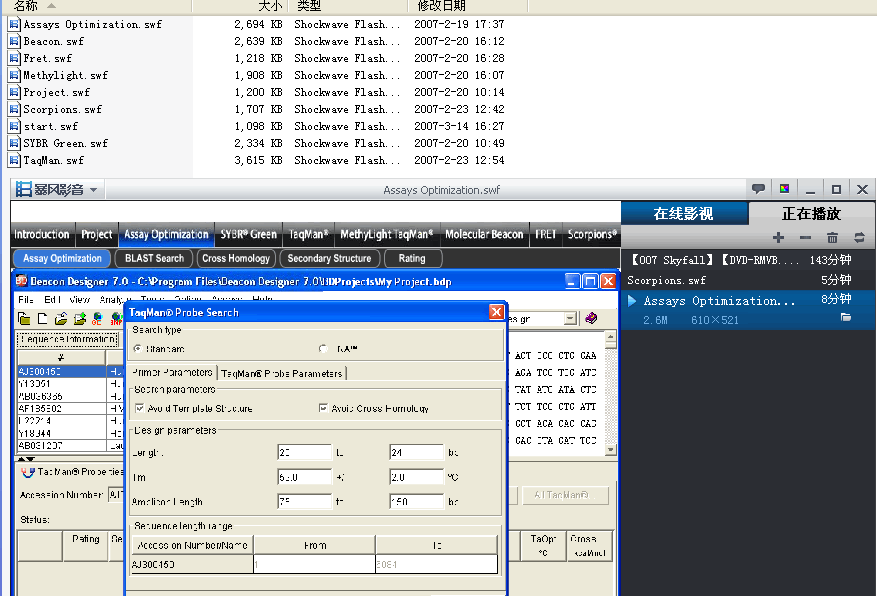Open View menu in Beacon Designer

pyautogui.click(x=80, y=300)
